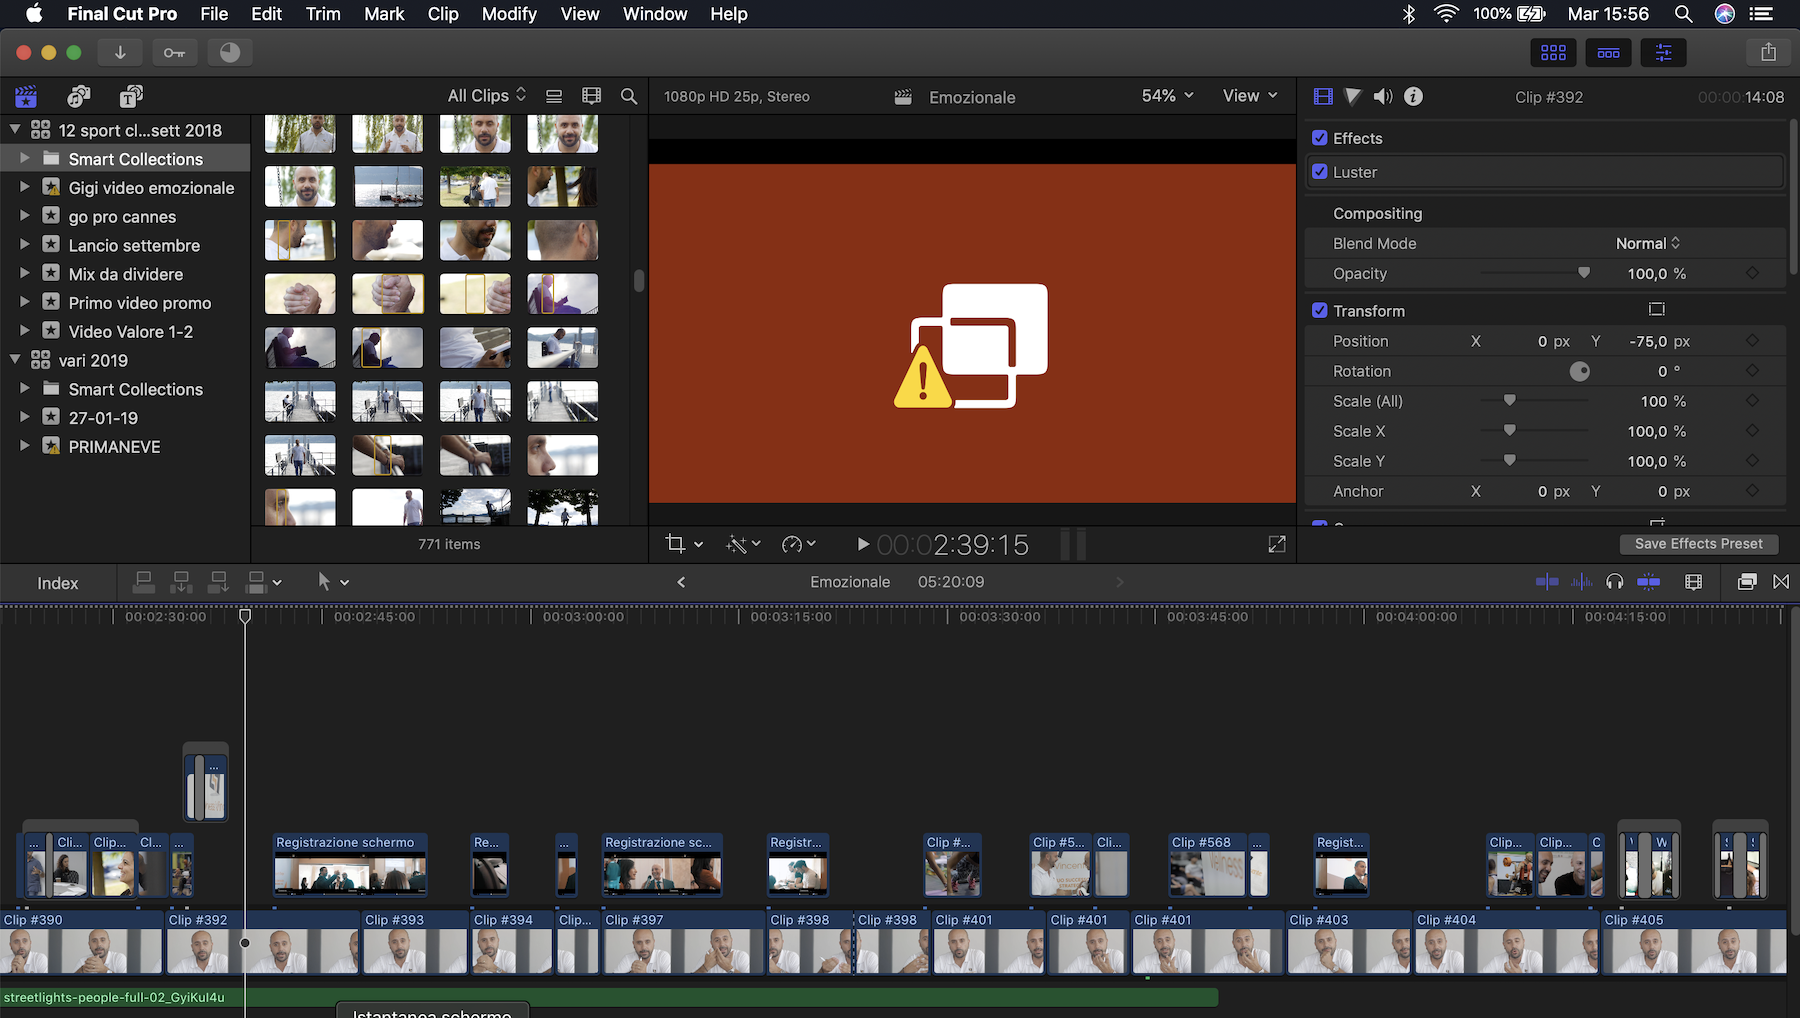Adjust the Opacity slider handle

point(1584,273)
